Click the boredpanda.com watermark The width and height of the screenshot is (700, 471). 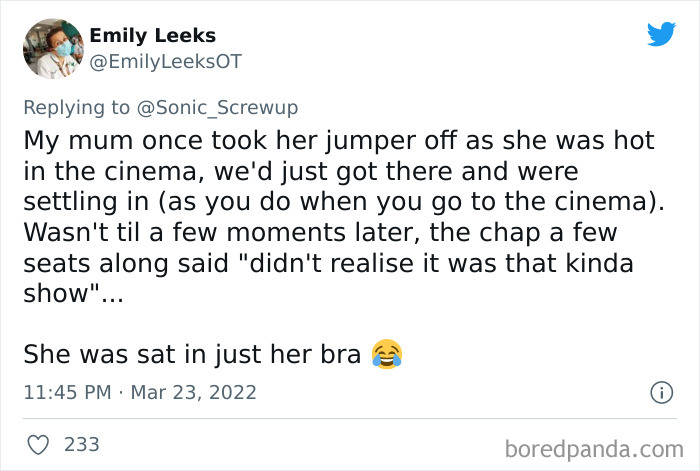click(x=594, y=445)
